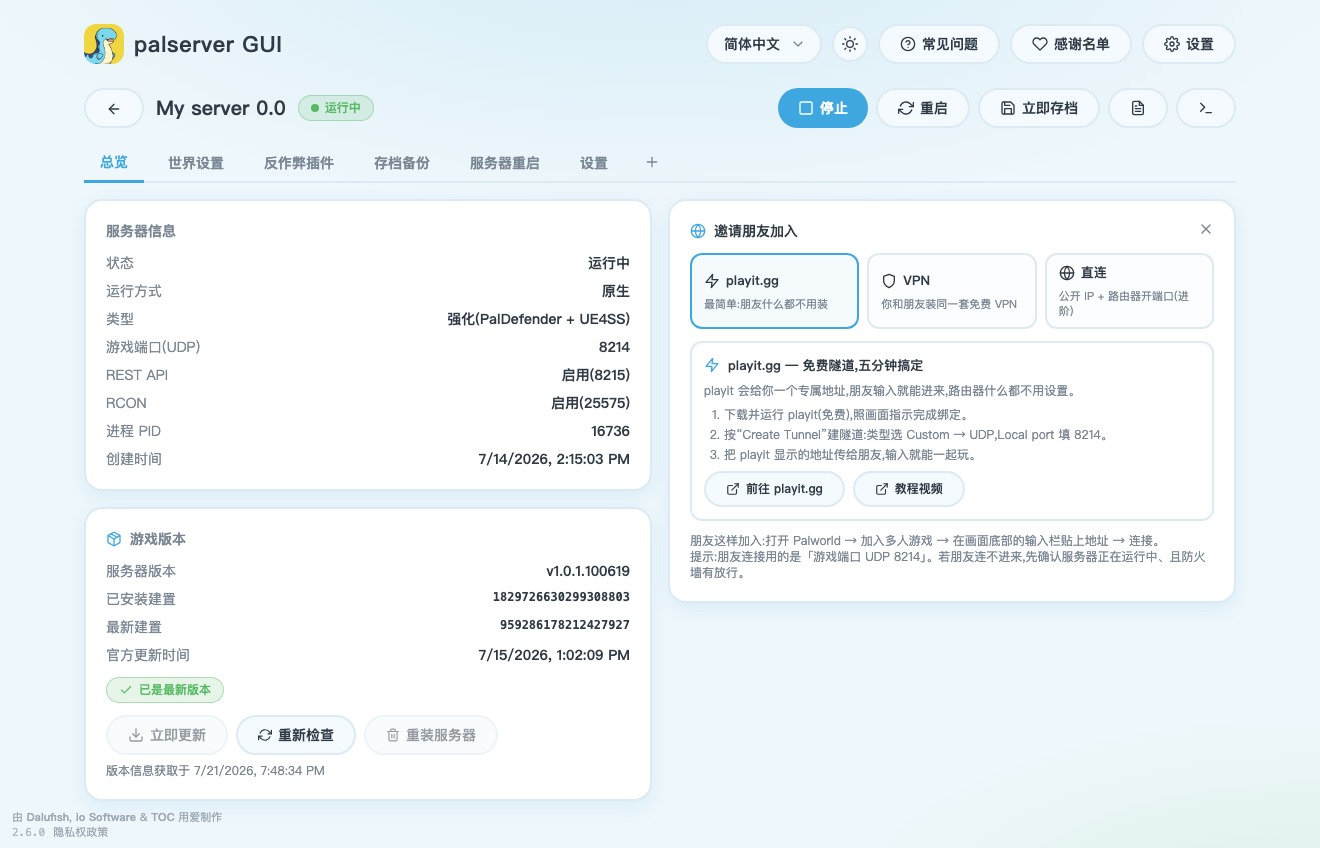
Task: Click the My server 0.0 title
Action: click(x=221, y=108)
